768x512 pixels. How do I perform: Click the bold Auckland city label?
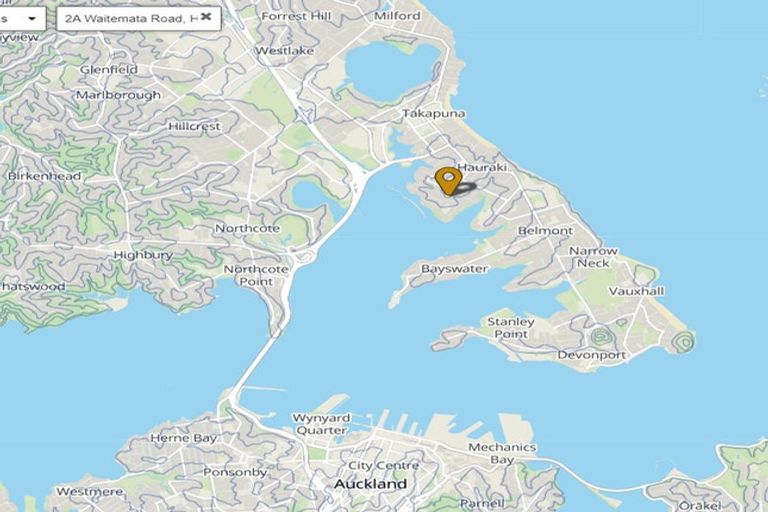pyautogui.click(x=370, y=484)
